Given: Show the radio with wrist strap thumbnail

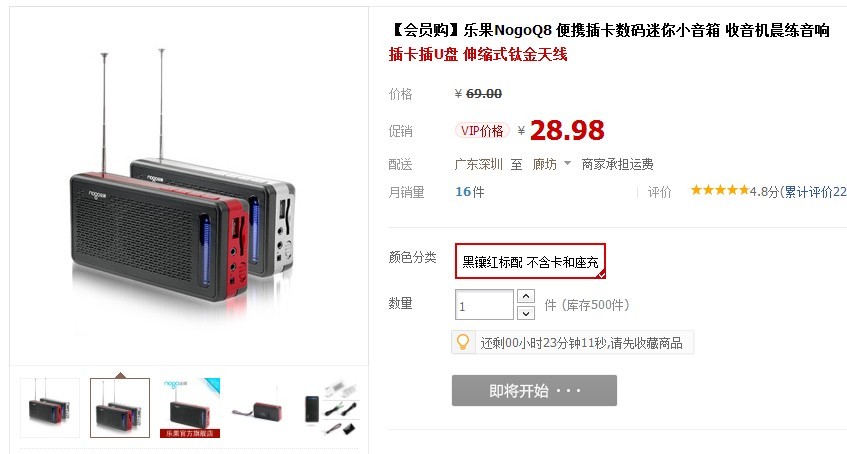Looking at the screenshot, I should [260, 408].
